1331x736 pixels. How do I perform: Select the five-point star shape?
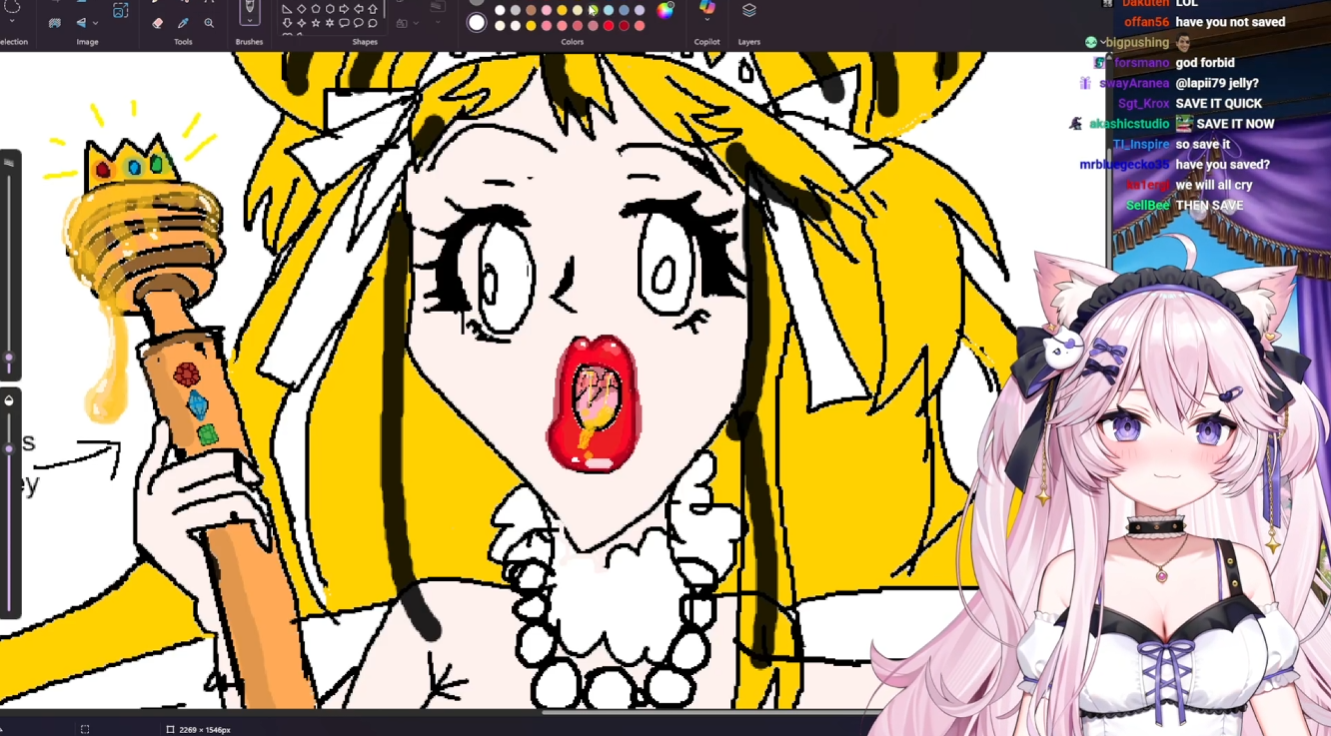pos(316,23)
